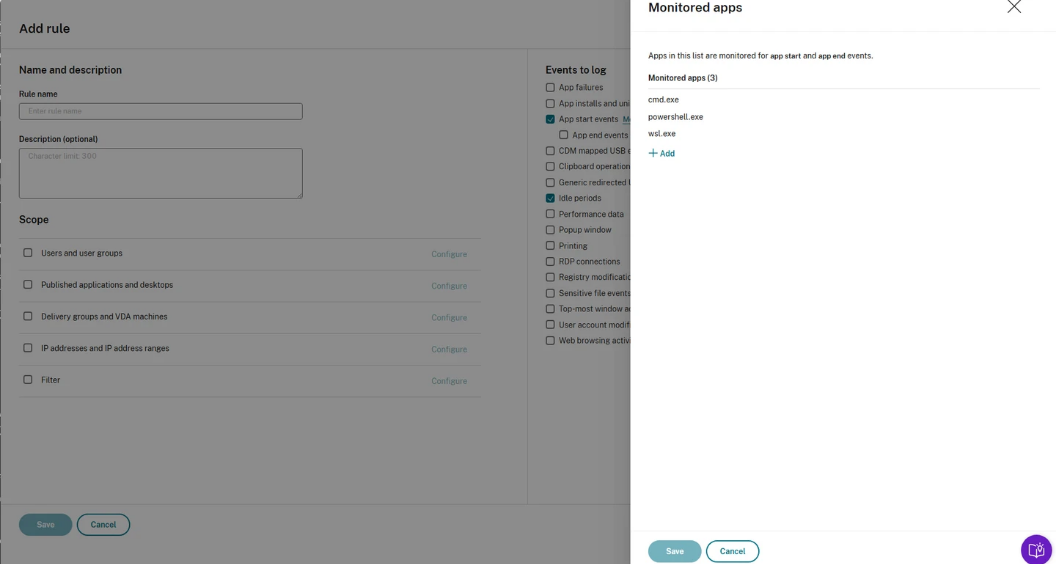Screen dimensions: 1061x564
Task: Check the Popup window checkbox
Action: (550, 230)
